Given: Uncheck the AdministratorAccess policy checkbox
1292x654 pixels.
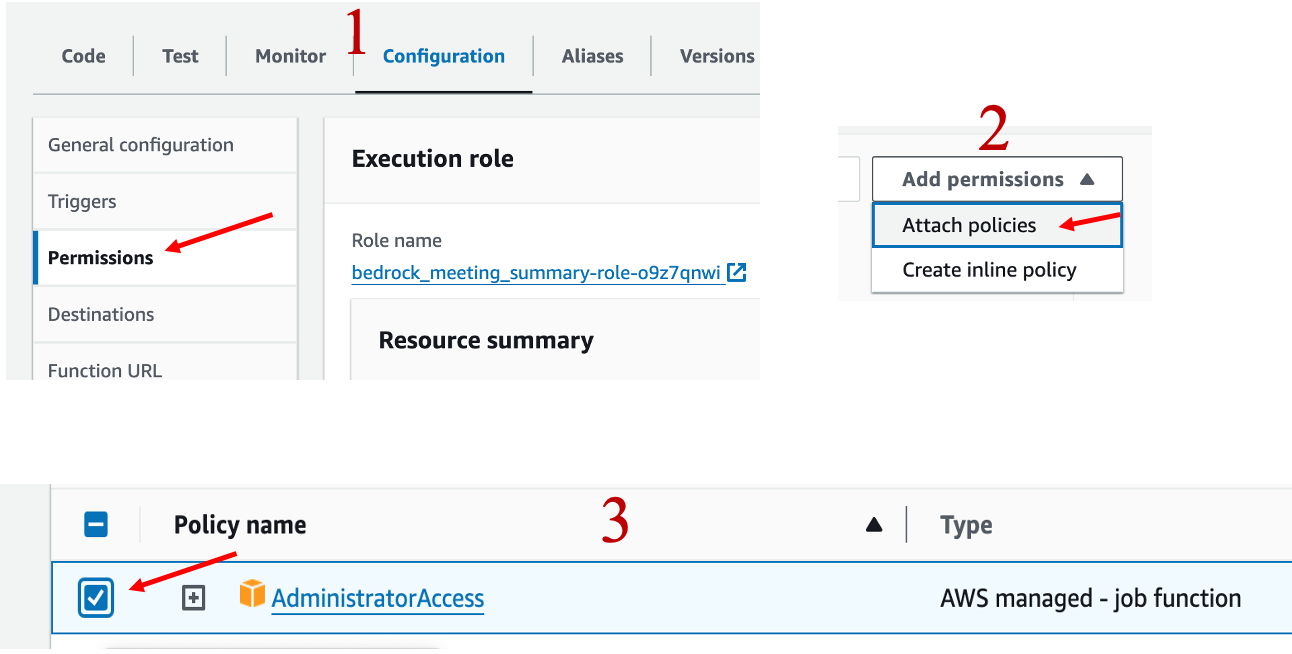Looking at the screenshot, I should (96, 598).
